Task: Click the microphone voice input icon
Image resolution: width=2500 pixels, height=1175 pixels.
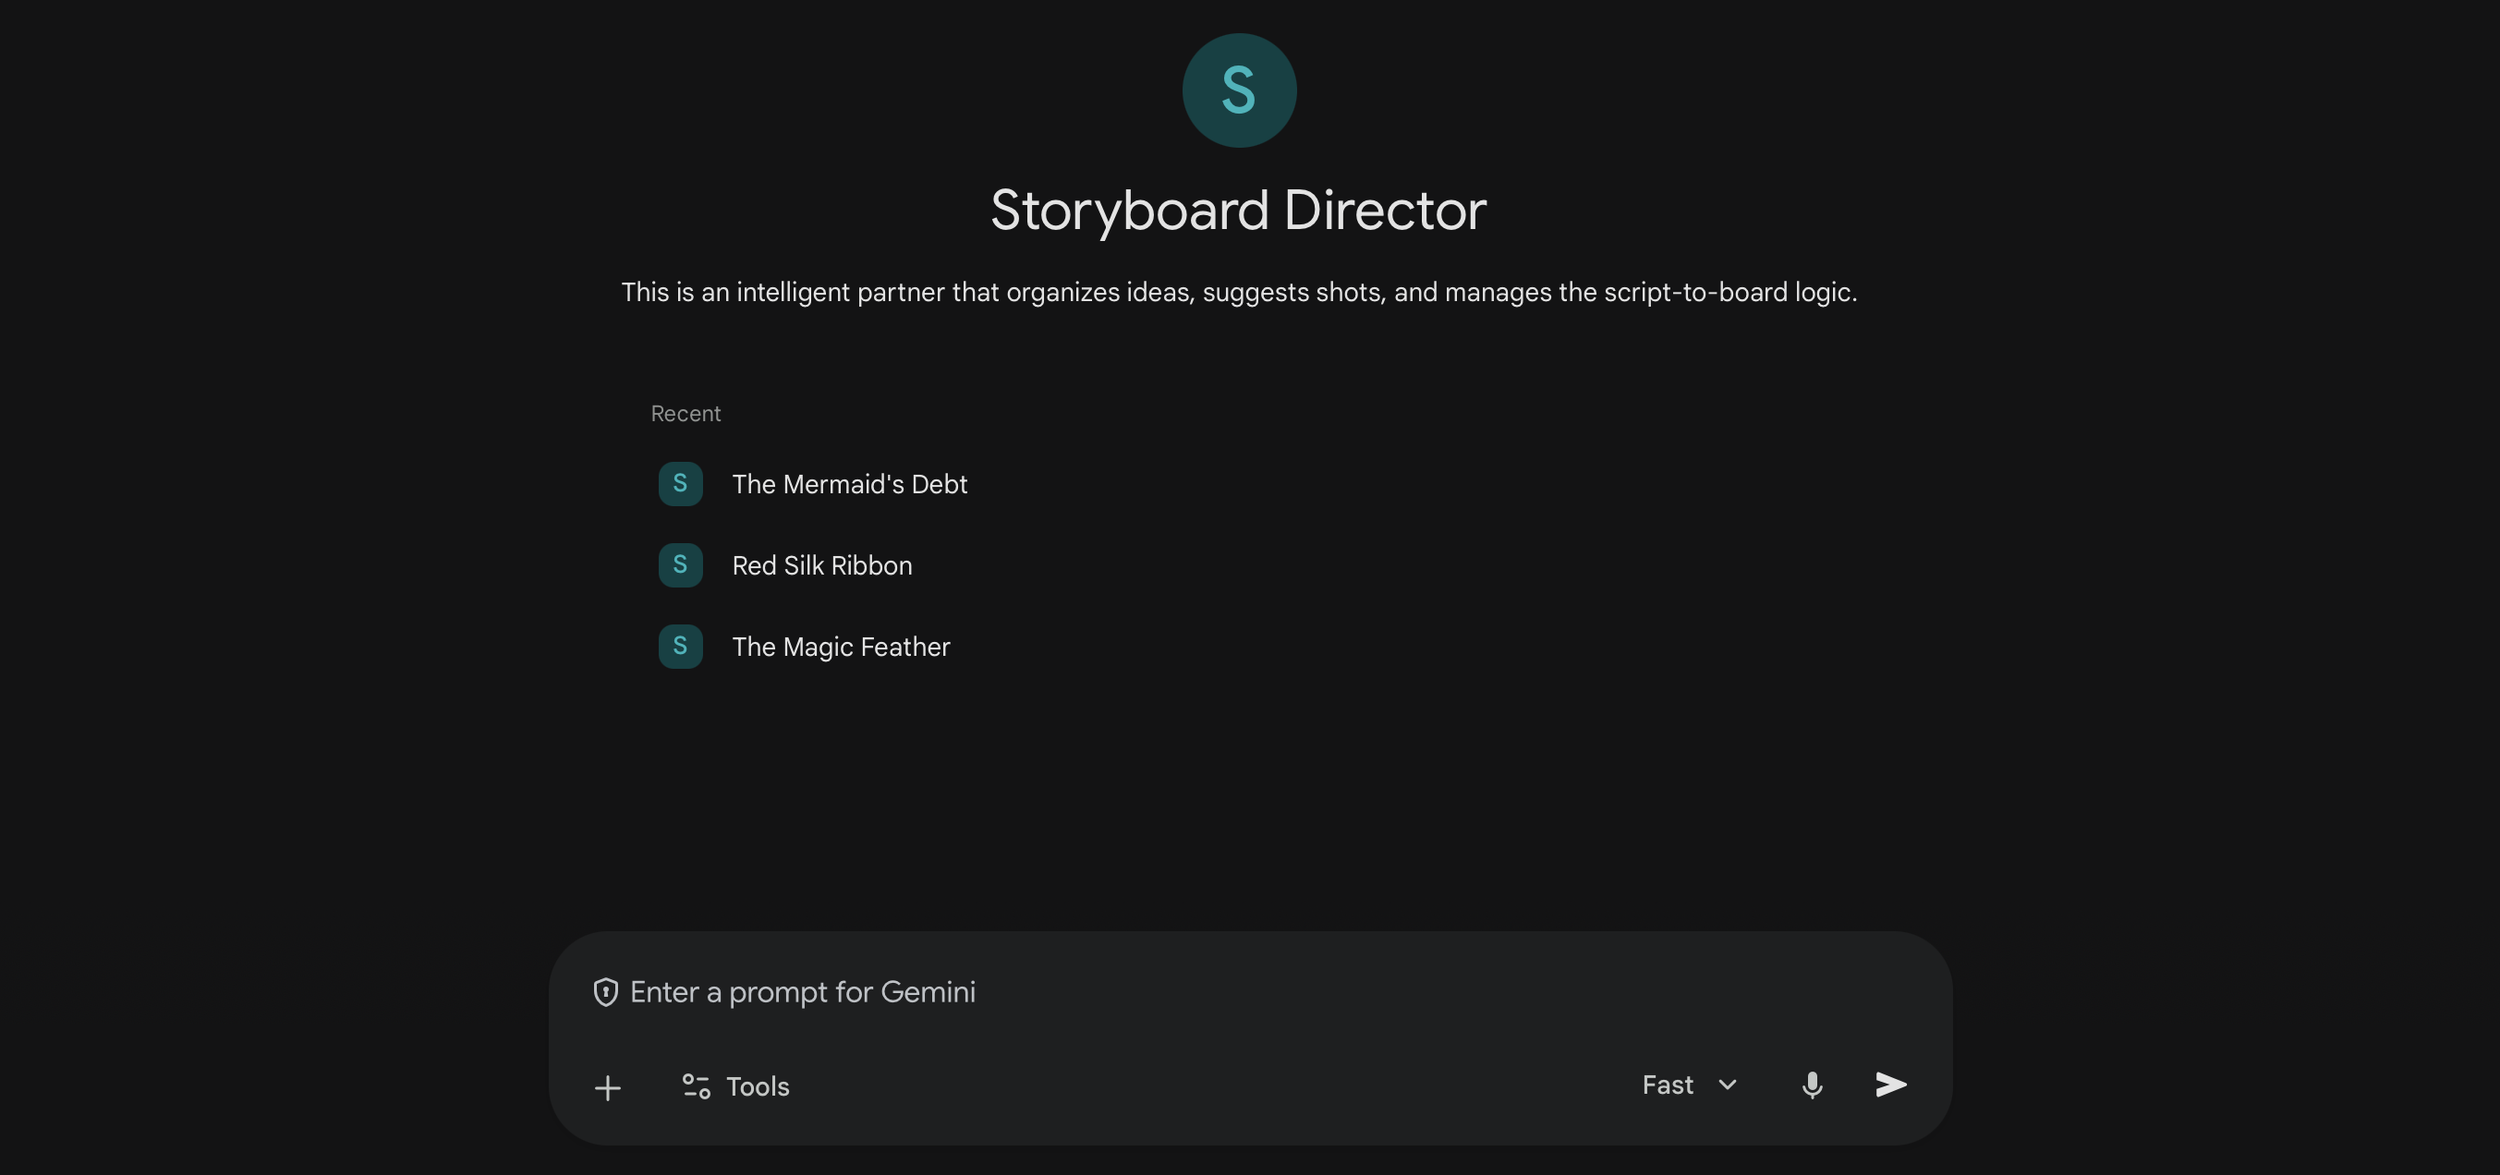Action: tap(1811, 1085)
